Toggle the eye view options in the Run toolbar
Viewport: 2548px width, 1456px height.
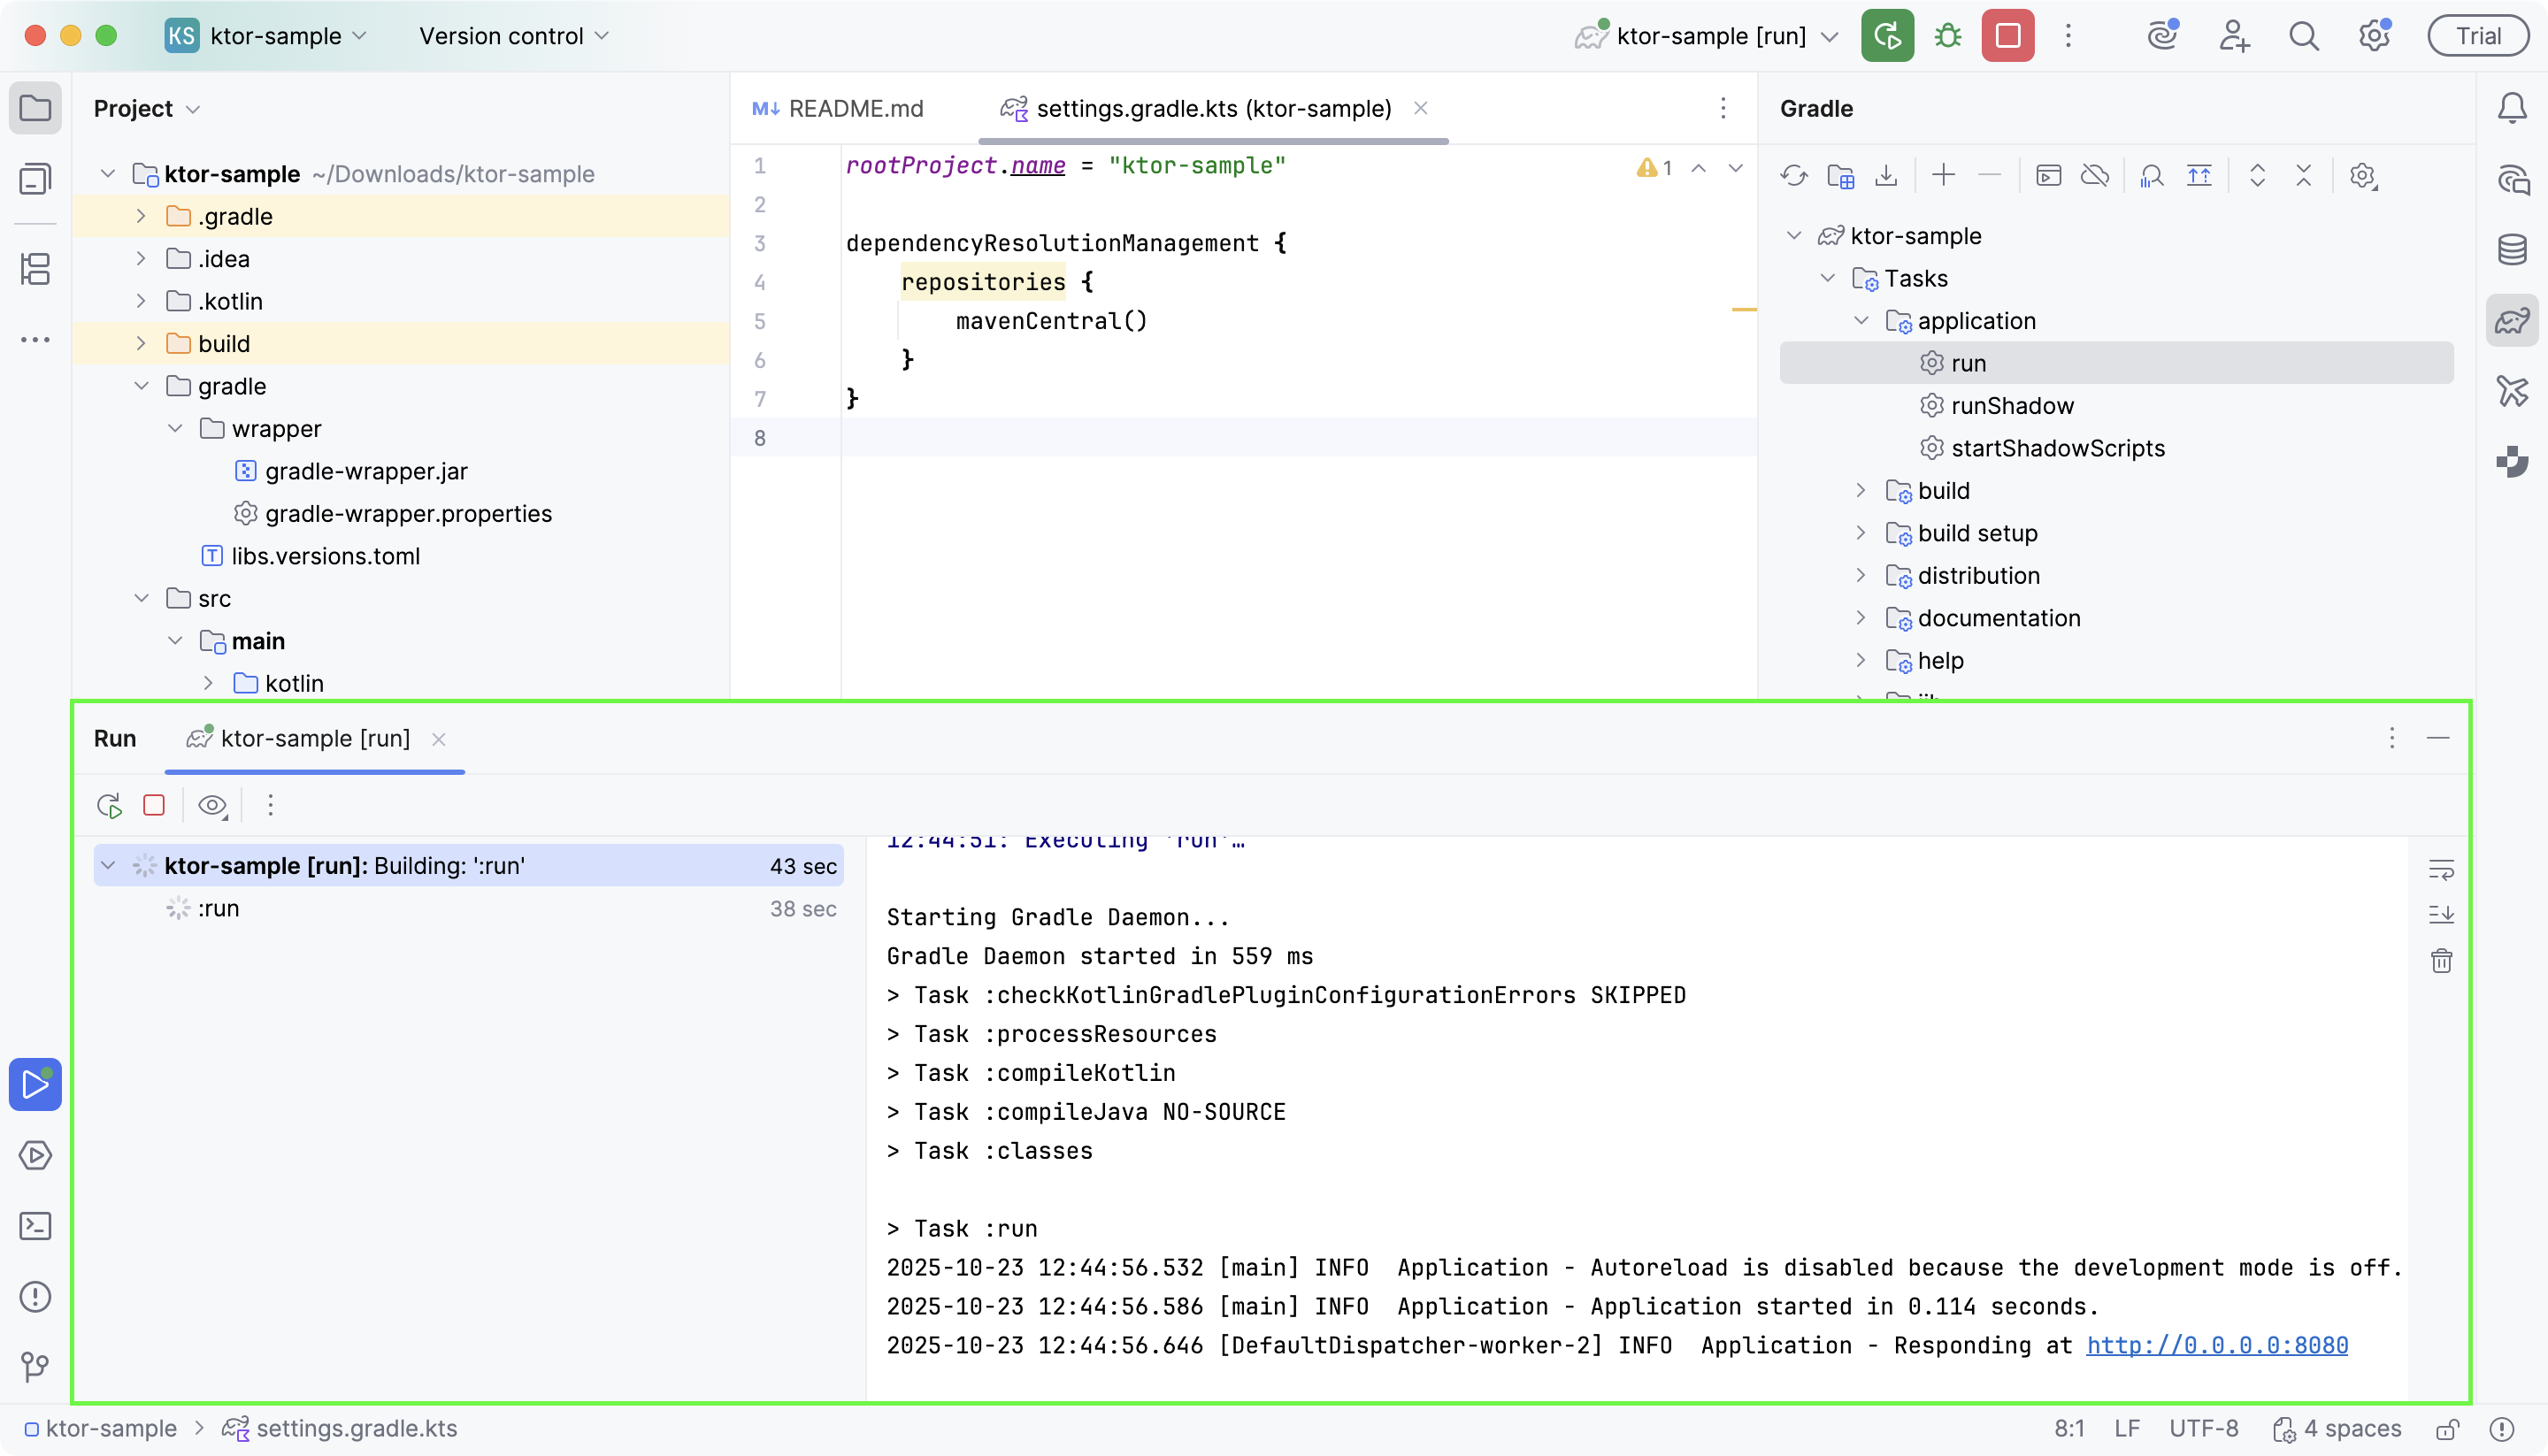(x=212, y=806)
